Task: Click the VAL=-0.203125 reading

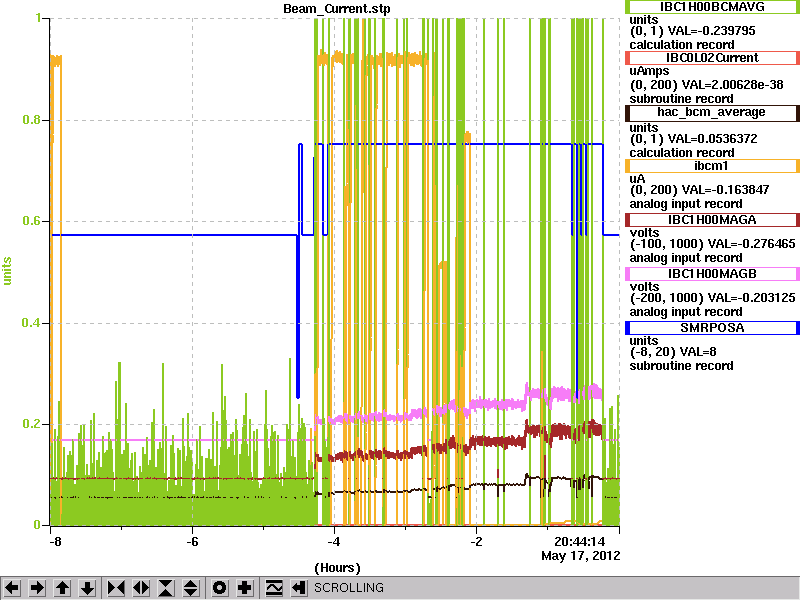Action: (x=752, y=298)
